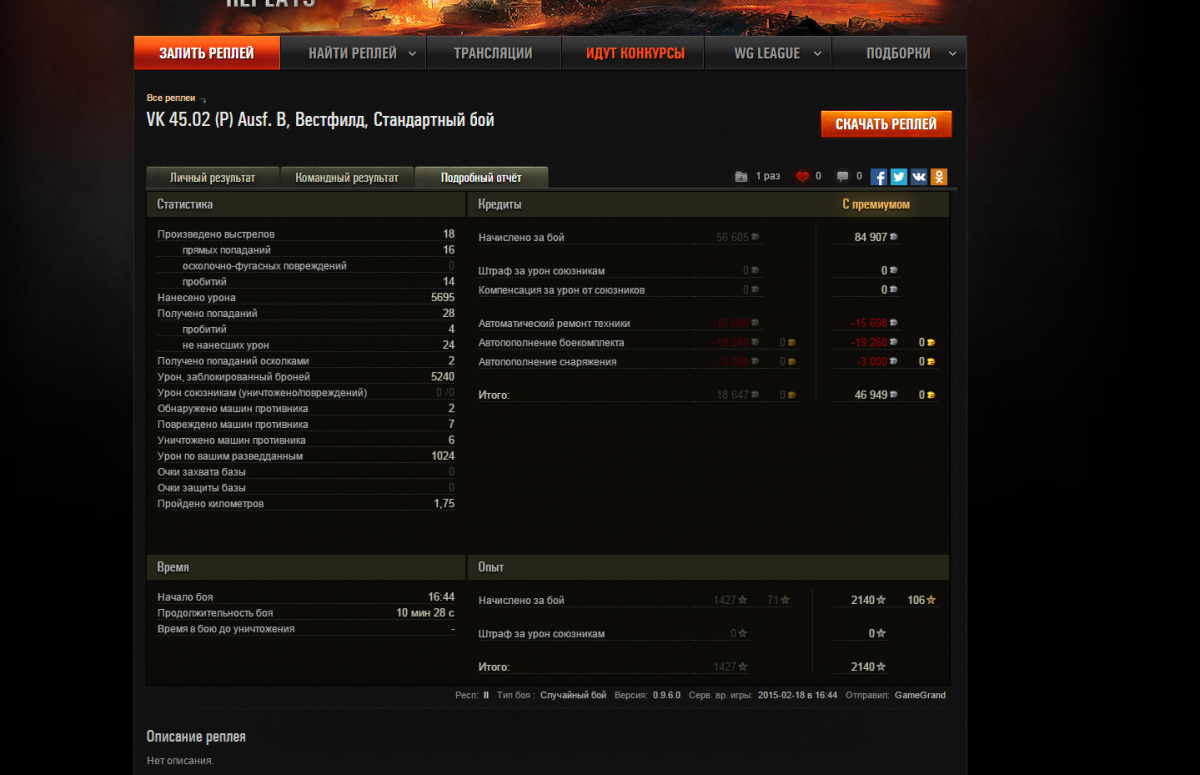Click the Продолжительность боя value 10 мин 28 с
The height and width of the screenshot is (775, 1200).
425,613
